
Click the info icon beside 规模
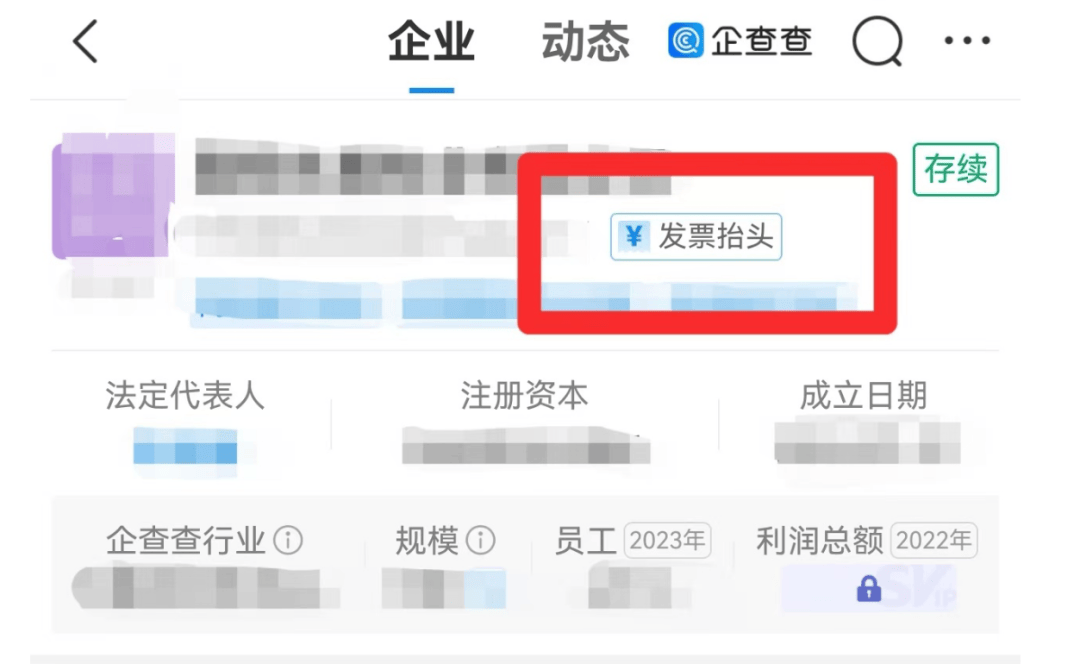(481, 540)
